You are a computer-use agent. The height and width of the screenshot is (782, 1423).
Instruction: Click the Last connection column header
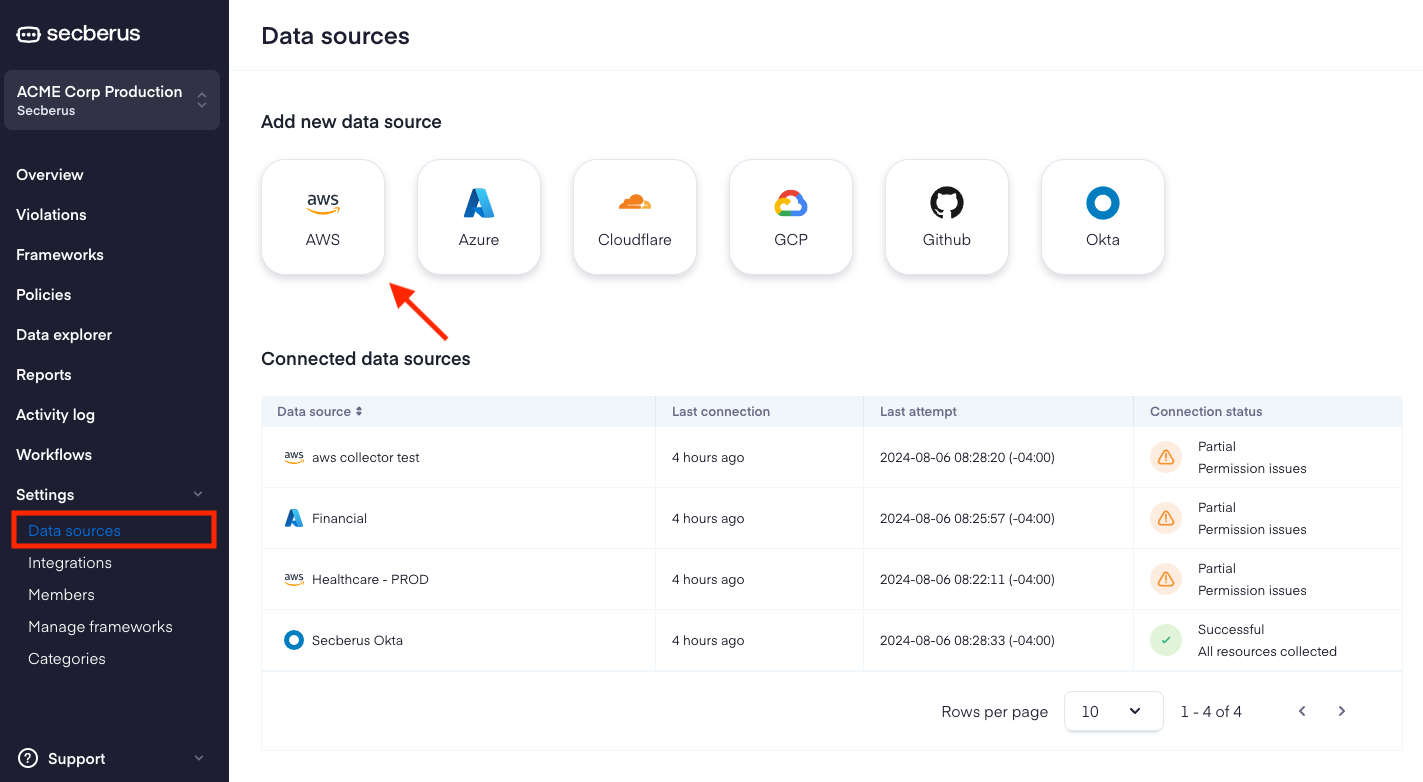click(721, 411)
